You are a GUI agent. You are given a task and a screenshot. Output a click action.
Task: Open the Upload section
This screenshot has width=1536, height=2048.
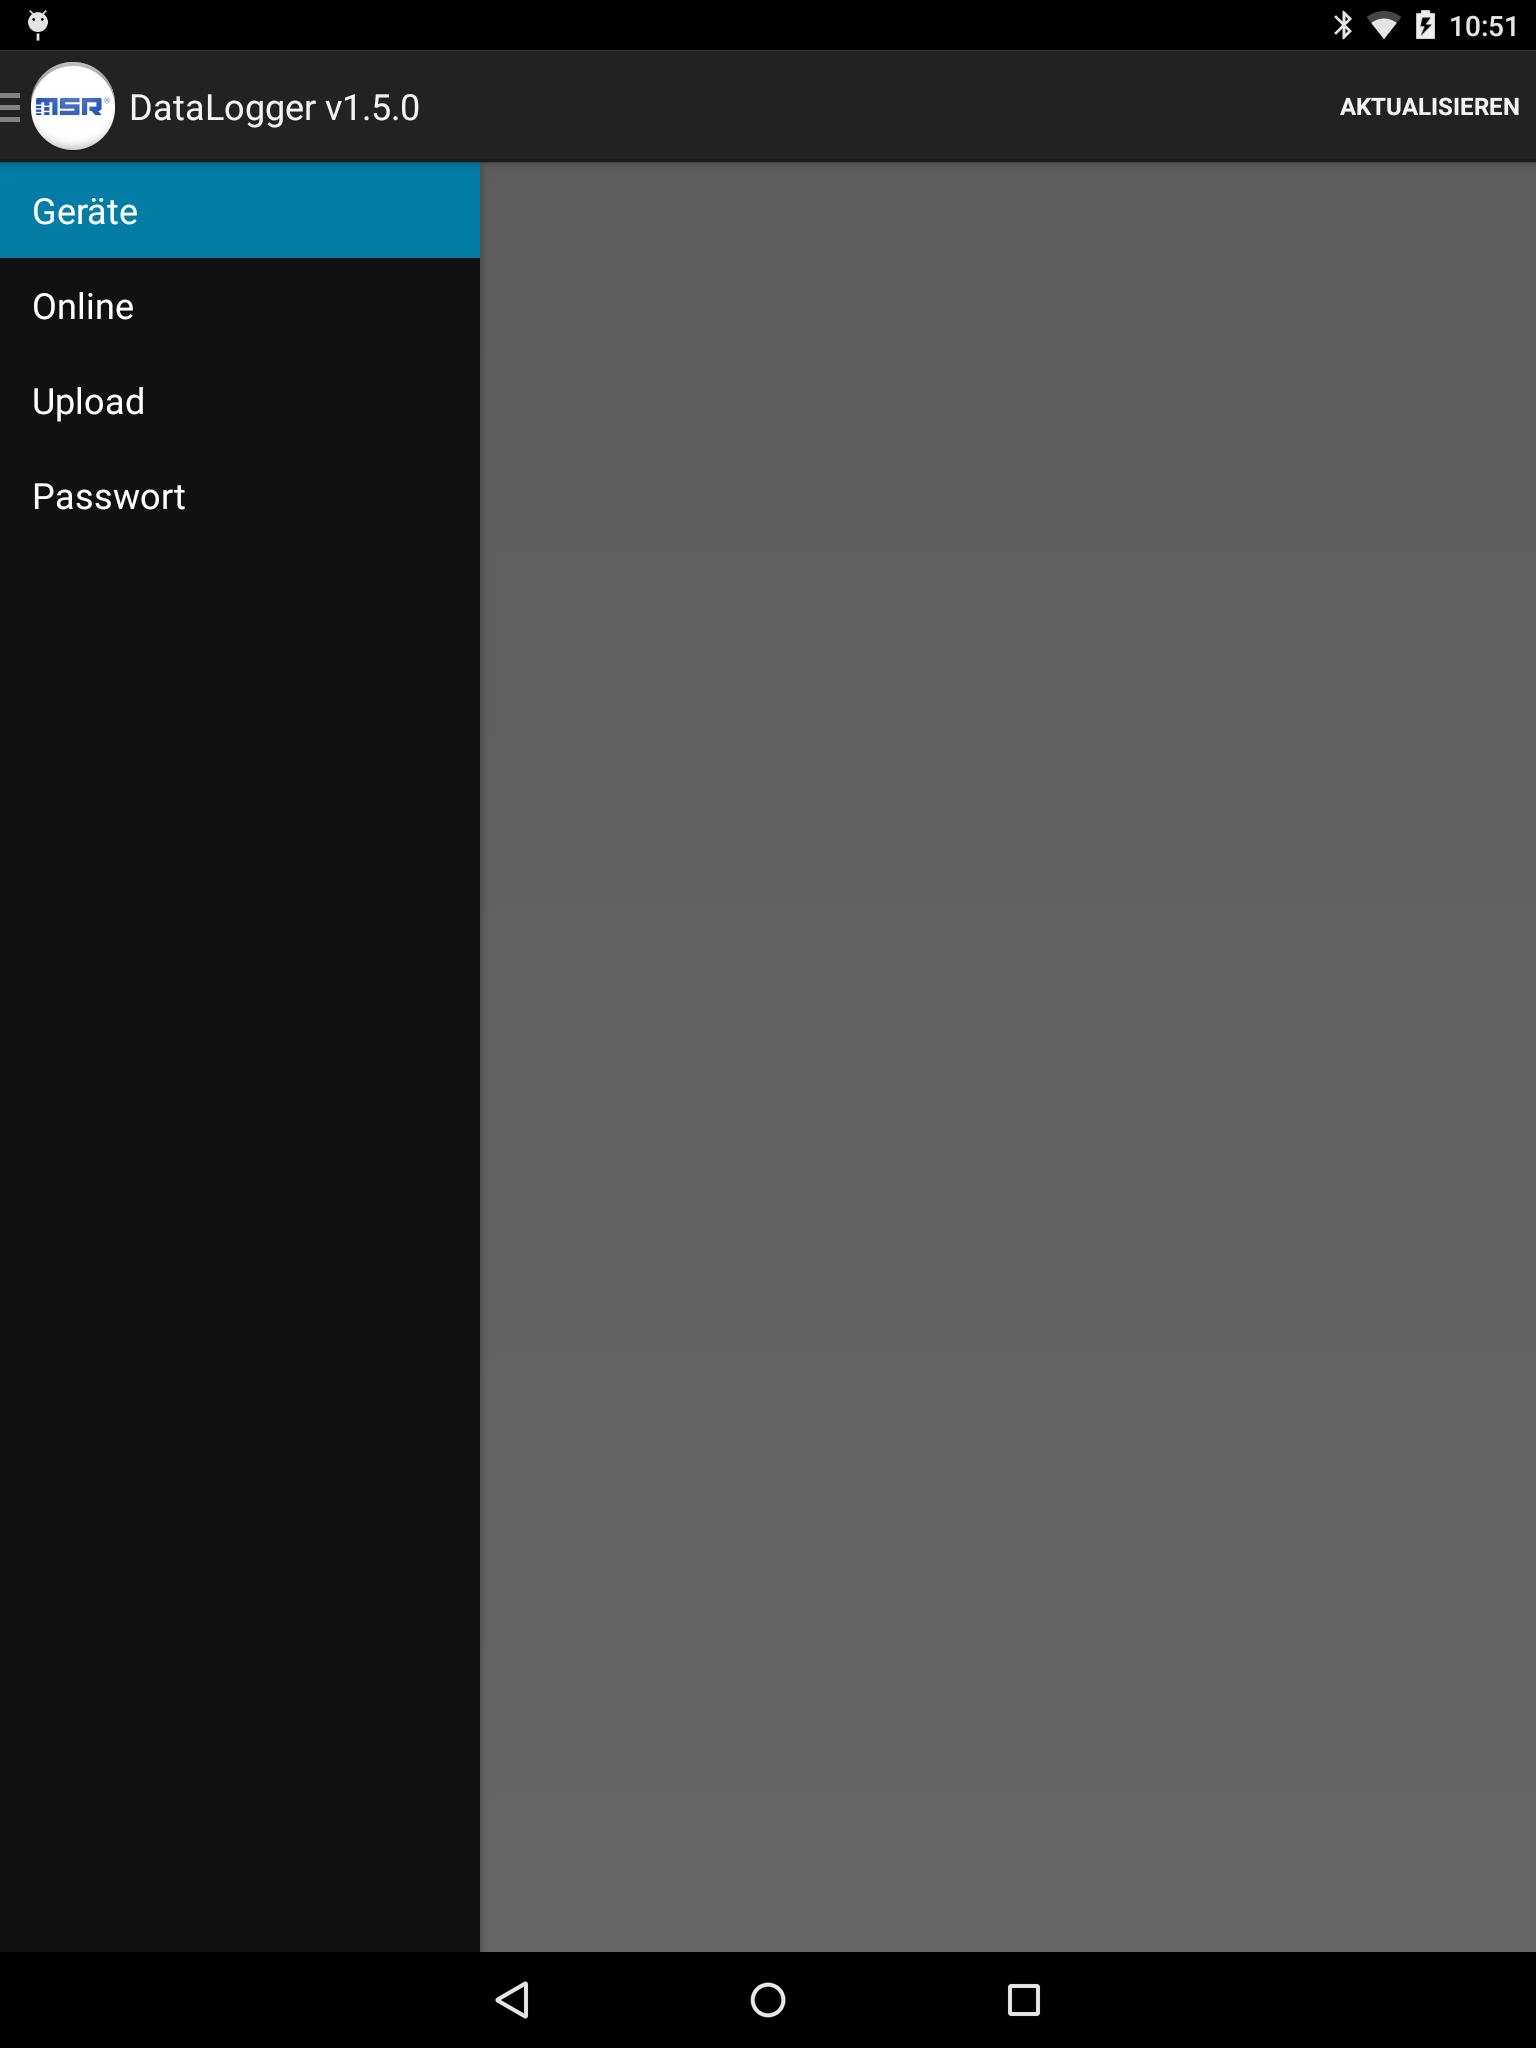(240, 401)
